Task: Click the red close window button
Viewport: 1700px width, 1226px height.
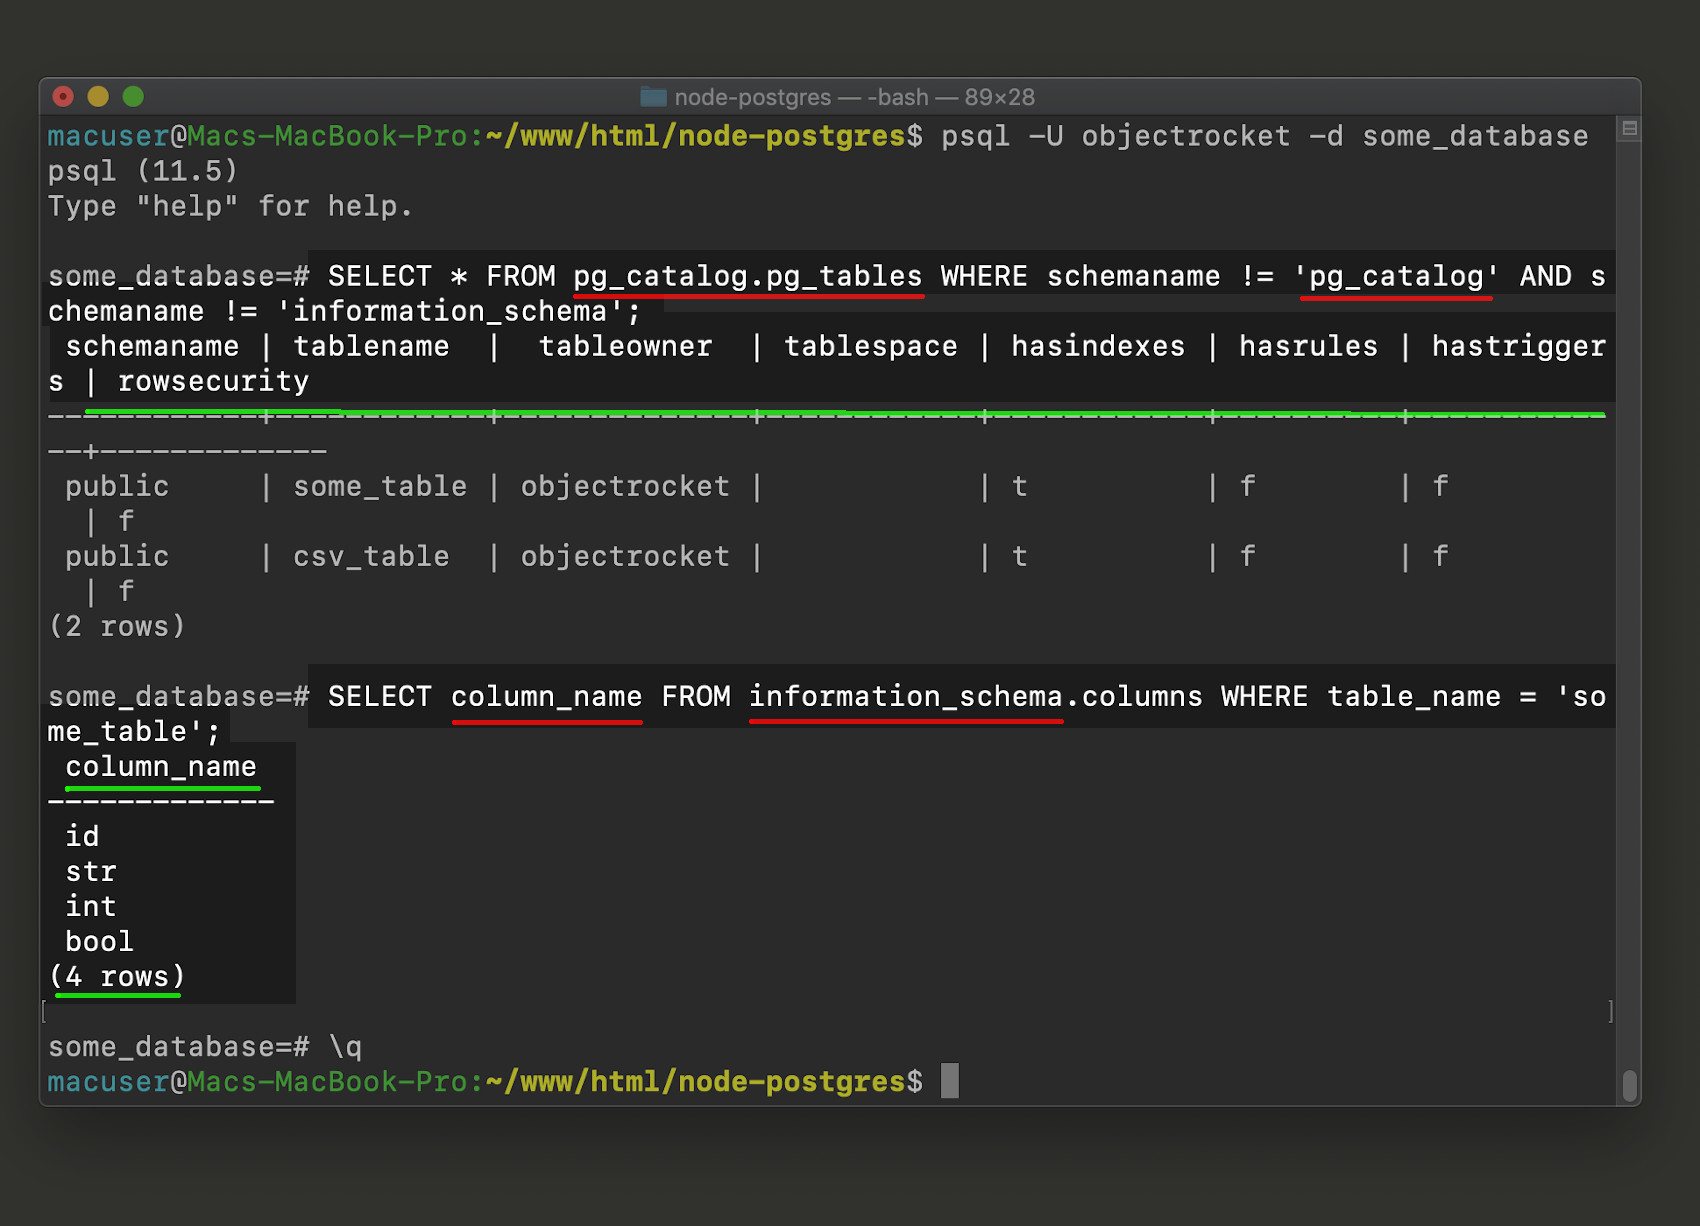Action: [x=63, y=96]
